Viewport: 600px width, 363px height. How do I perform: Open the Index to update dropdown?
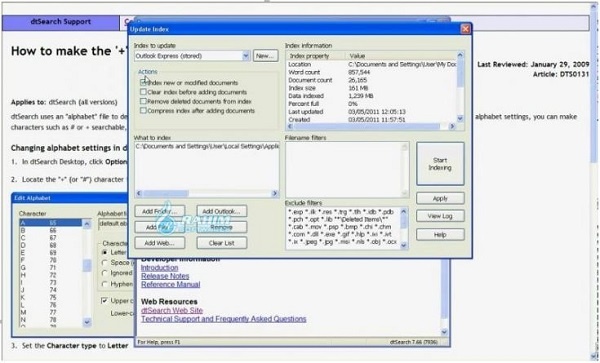[x=246, y=56]
